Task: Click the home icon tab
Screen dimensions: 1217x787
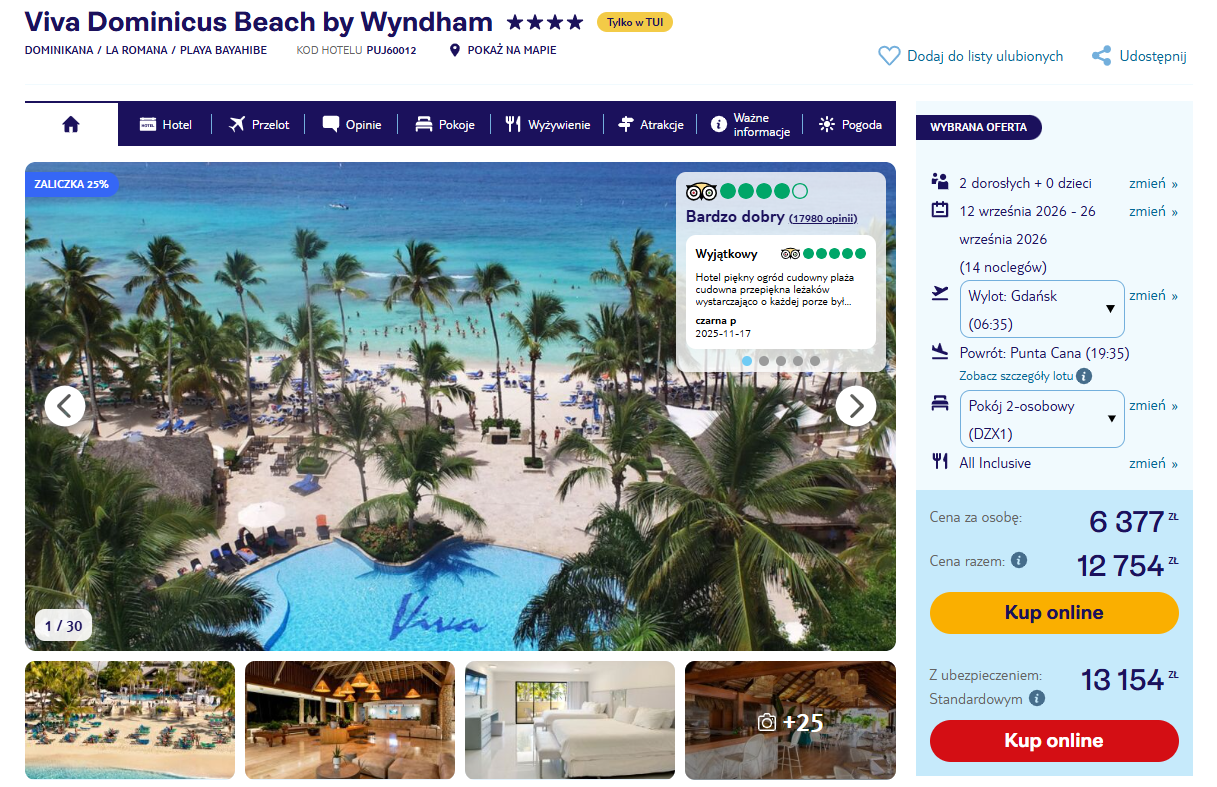Action: (x=71, y=124)
